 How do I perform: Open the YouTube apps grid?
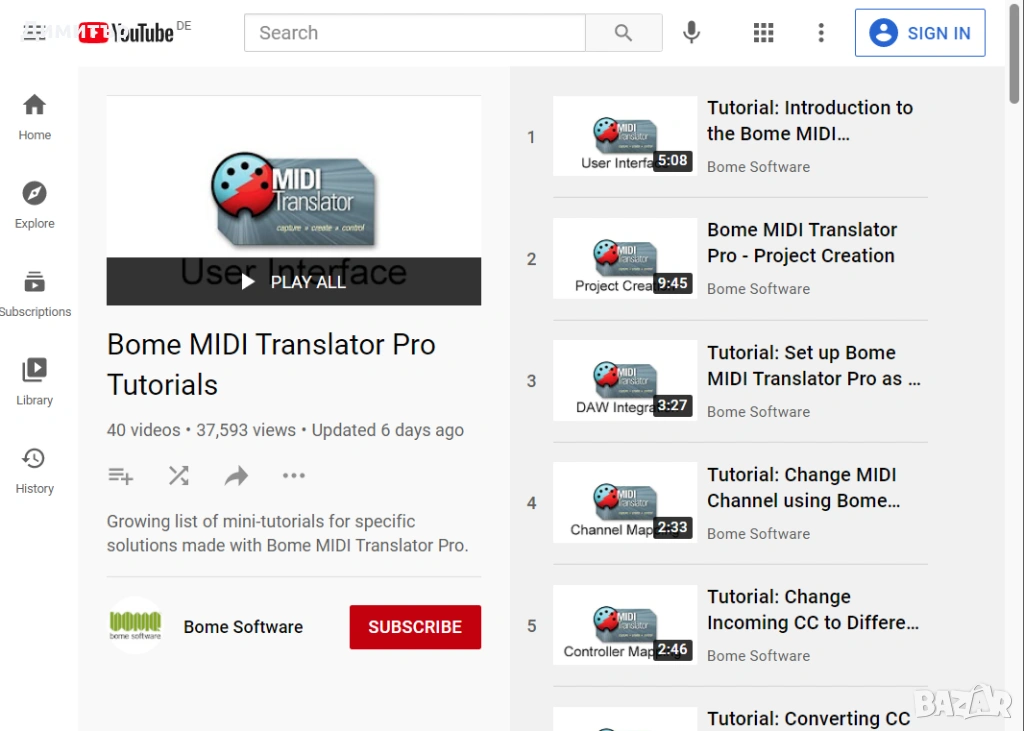[x=763, y=33]
